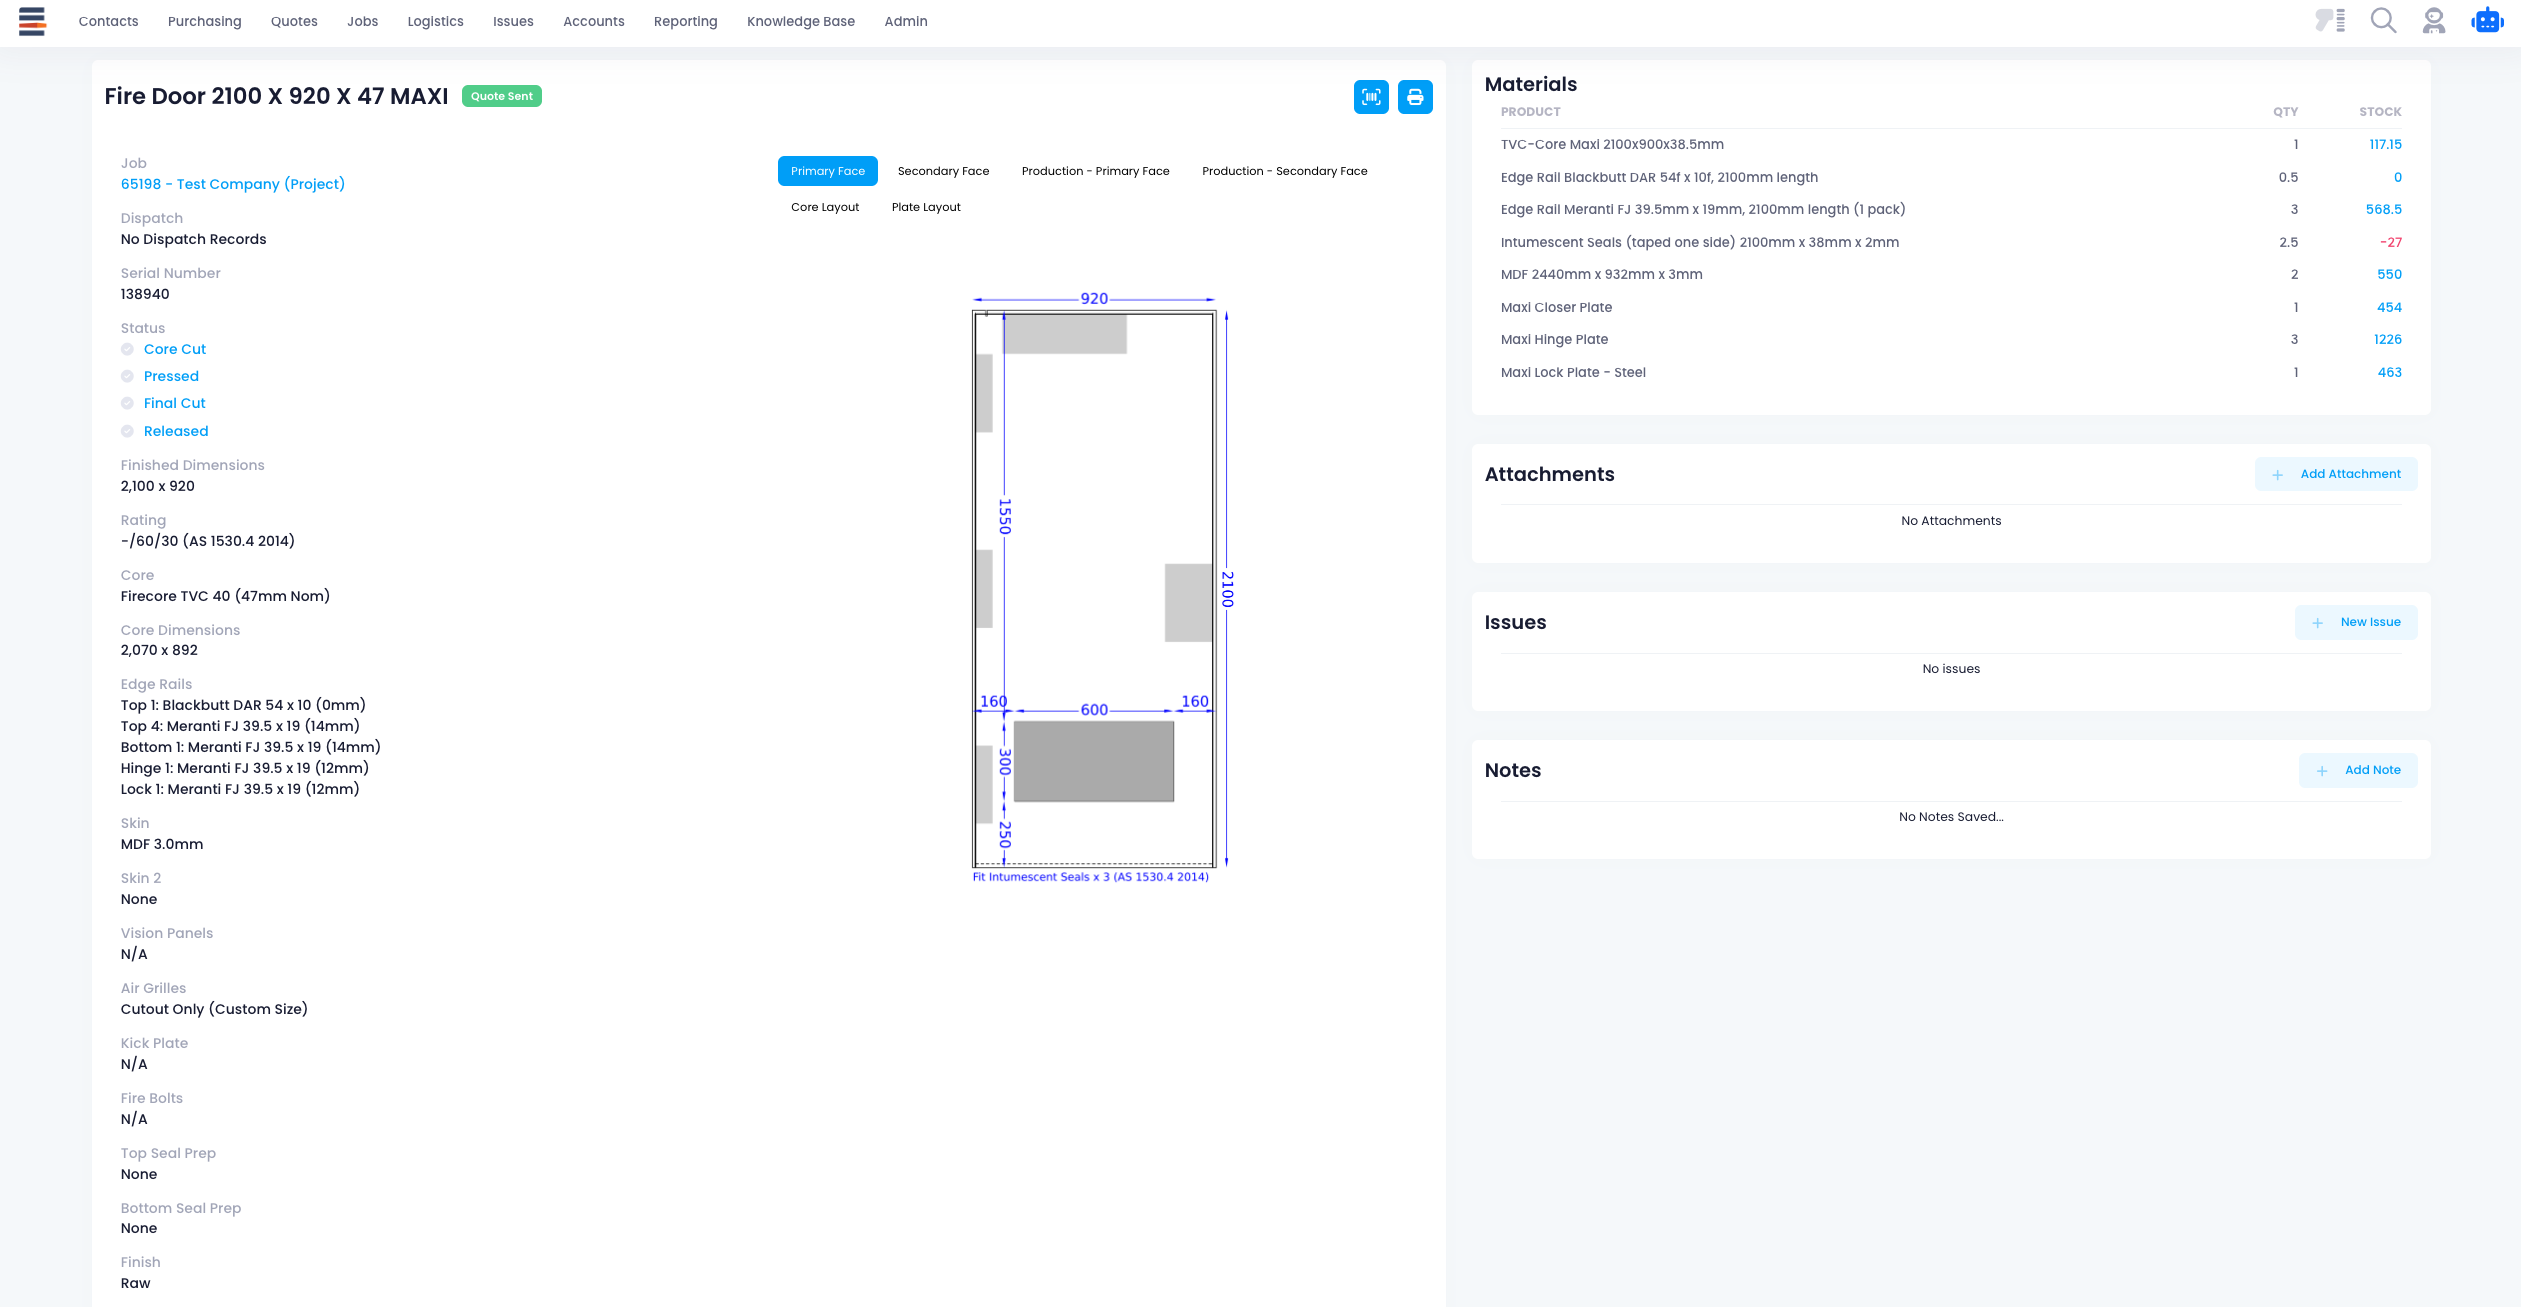The height and width of the screenshot is (1307, 2521).
Task: Click serial number 138940 text
Action: (x=145, y=294)
